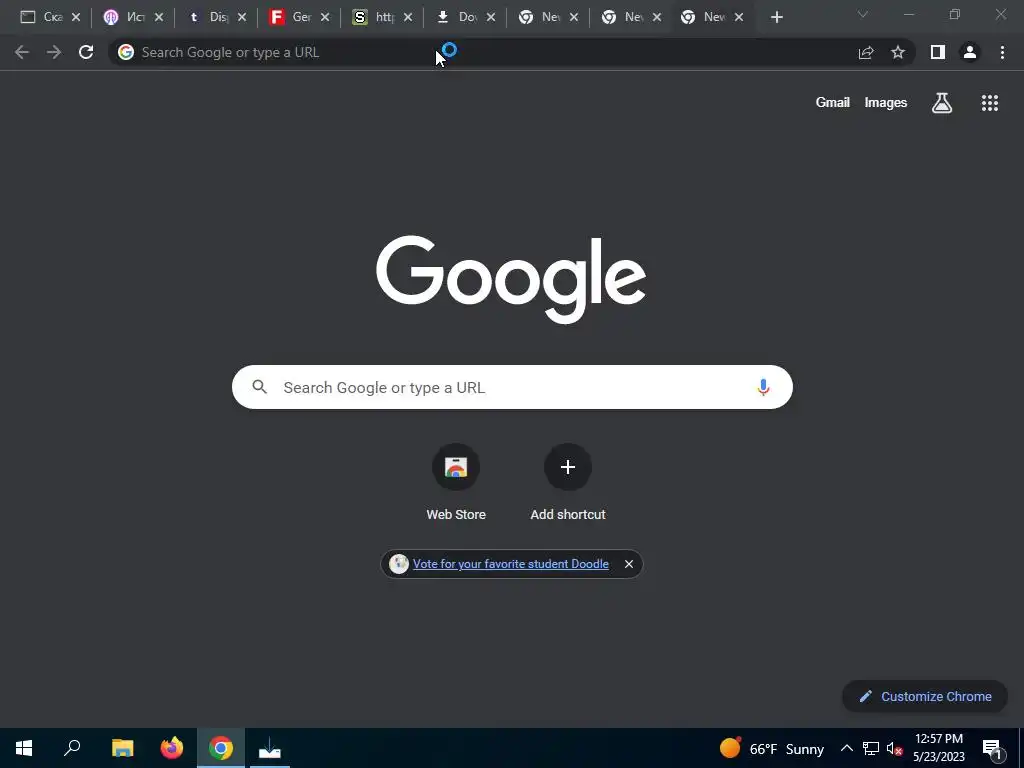The width and height of the screenshot is (1024, 768).
Task: Bookmark this tab with the star icon
Action: [x=898, y=52]
